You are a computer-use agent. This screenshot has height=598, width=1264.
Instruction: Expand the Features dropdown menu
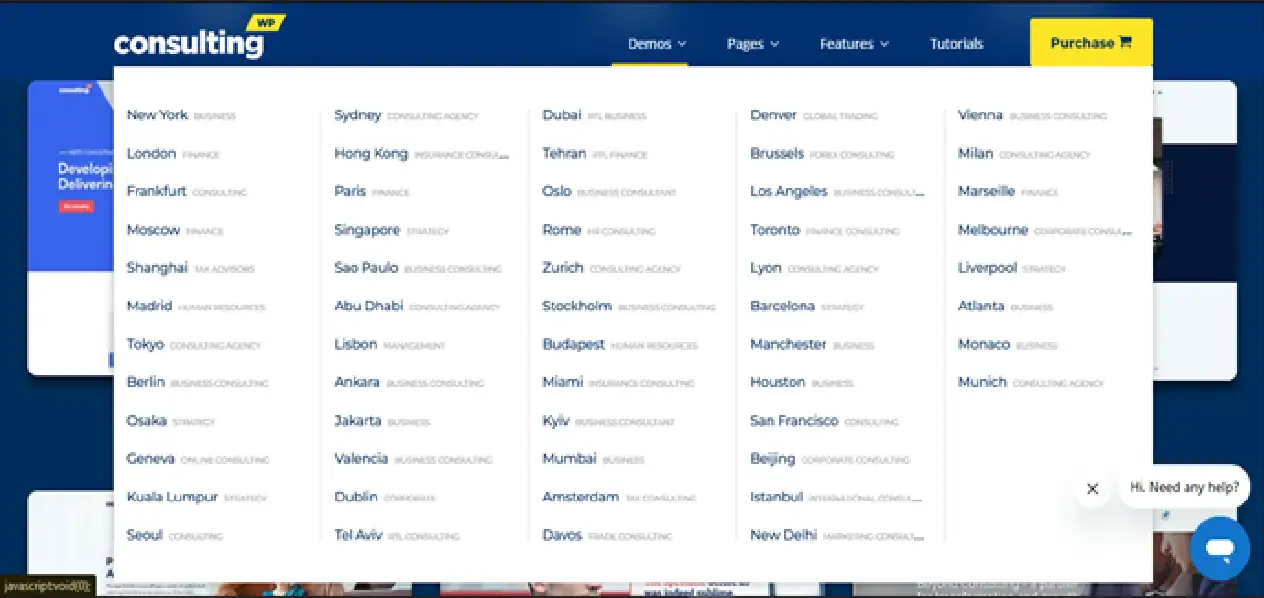coord(854,44)
